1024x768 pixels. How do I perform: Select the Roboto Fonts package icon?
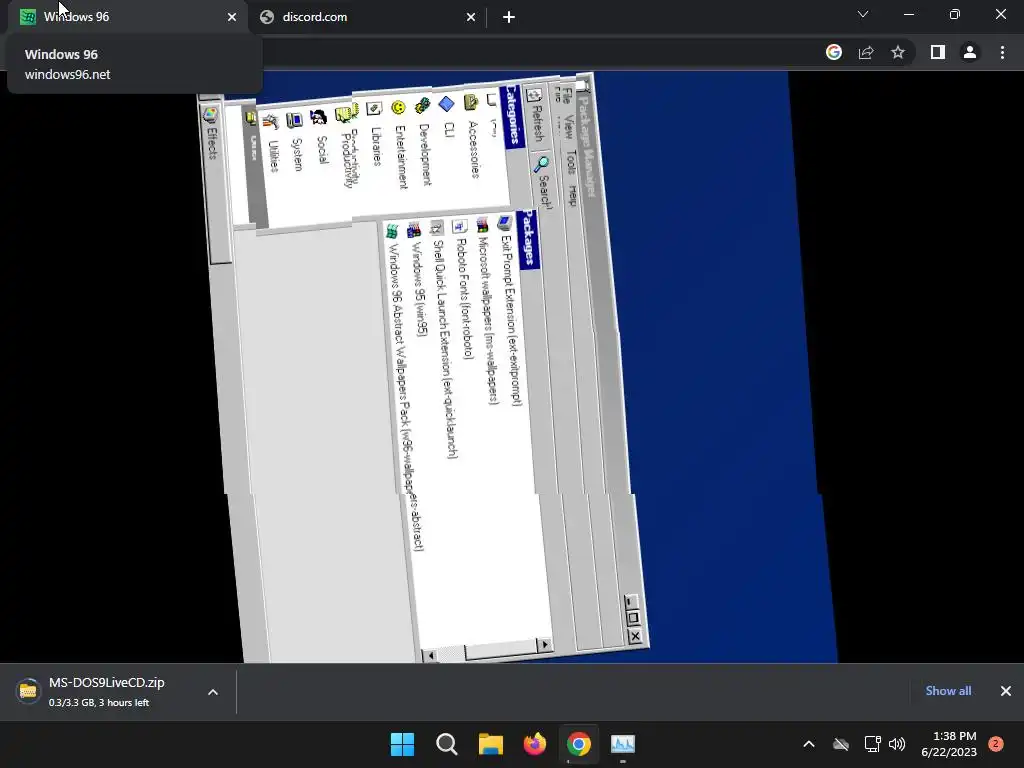[x=460, y=227]
